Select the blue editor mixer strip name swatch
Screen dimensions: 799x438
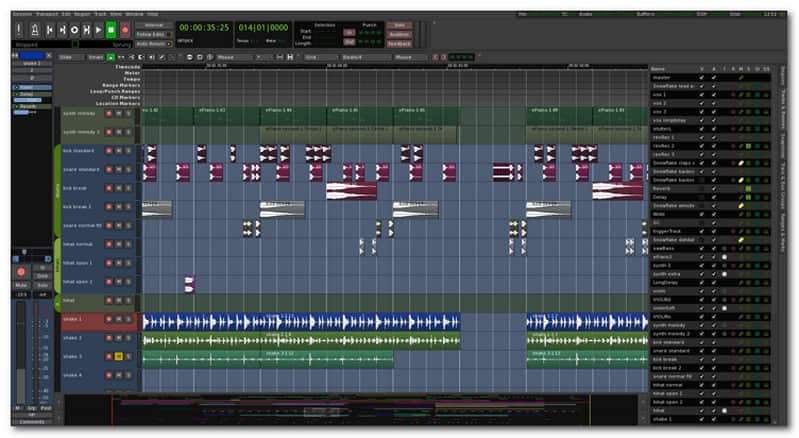click(32, 55)
